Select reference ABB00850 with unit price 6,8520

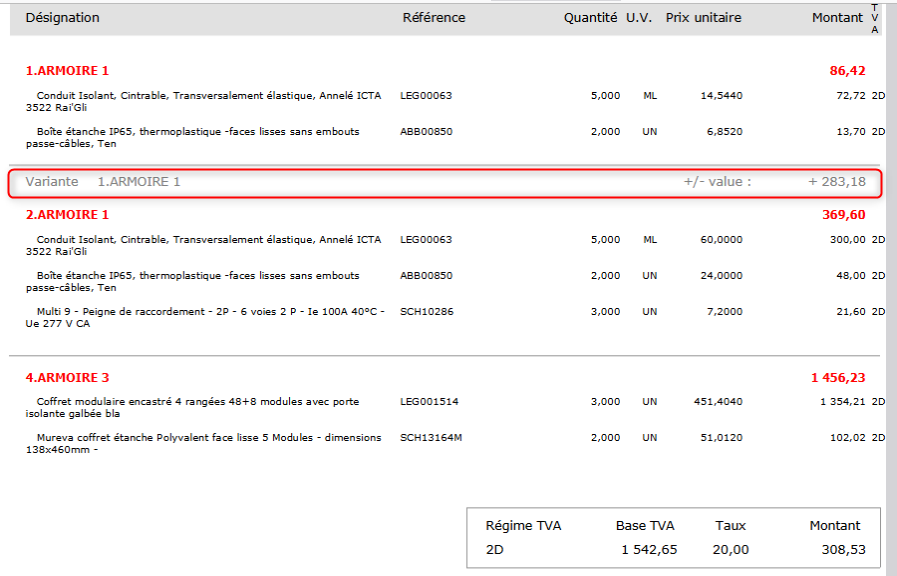click(426, 132)
